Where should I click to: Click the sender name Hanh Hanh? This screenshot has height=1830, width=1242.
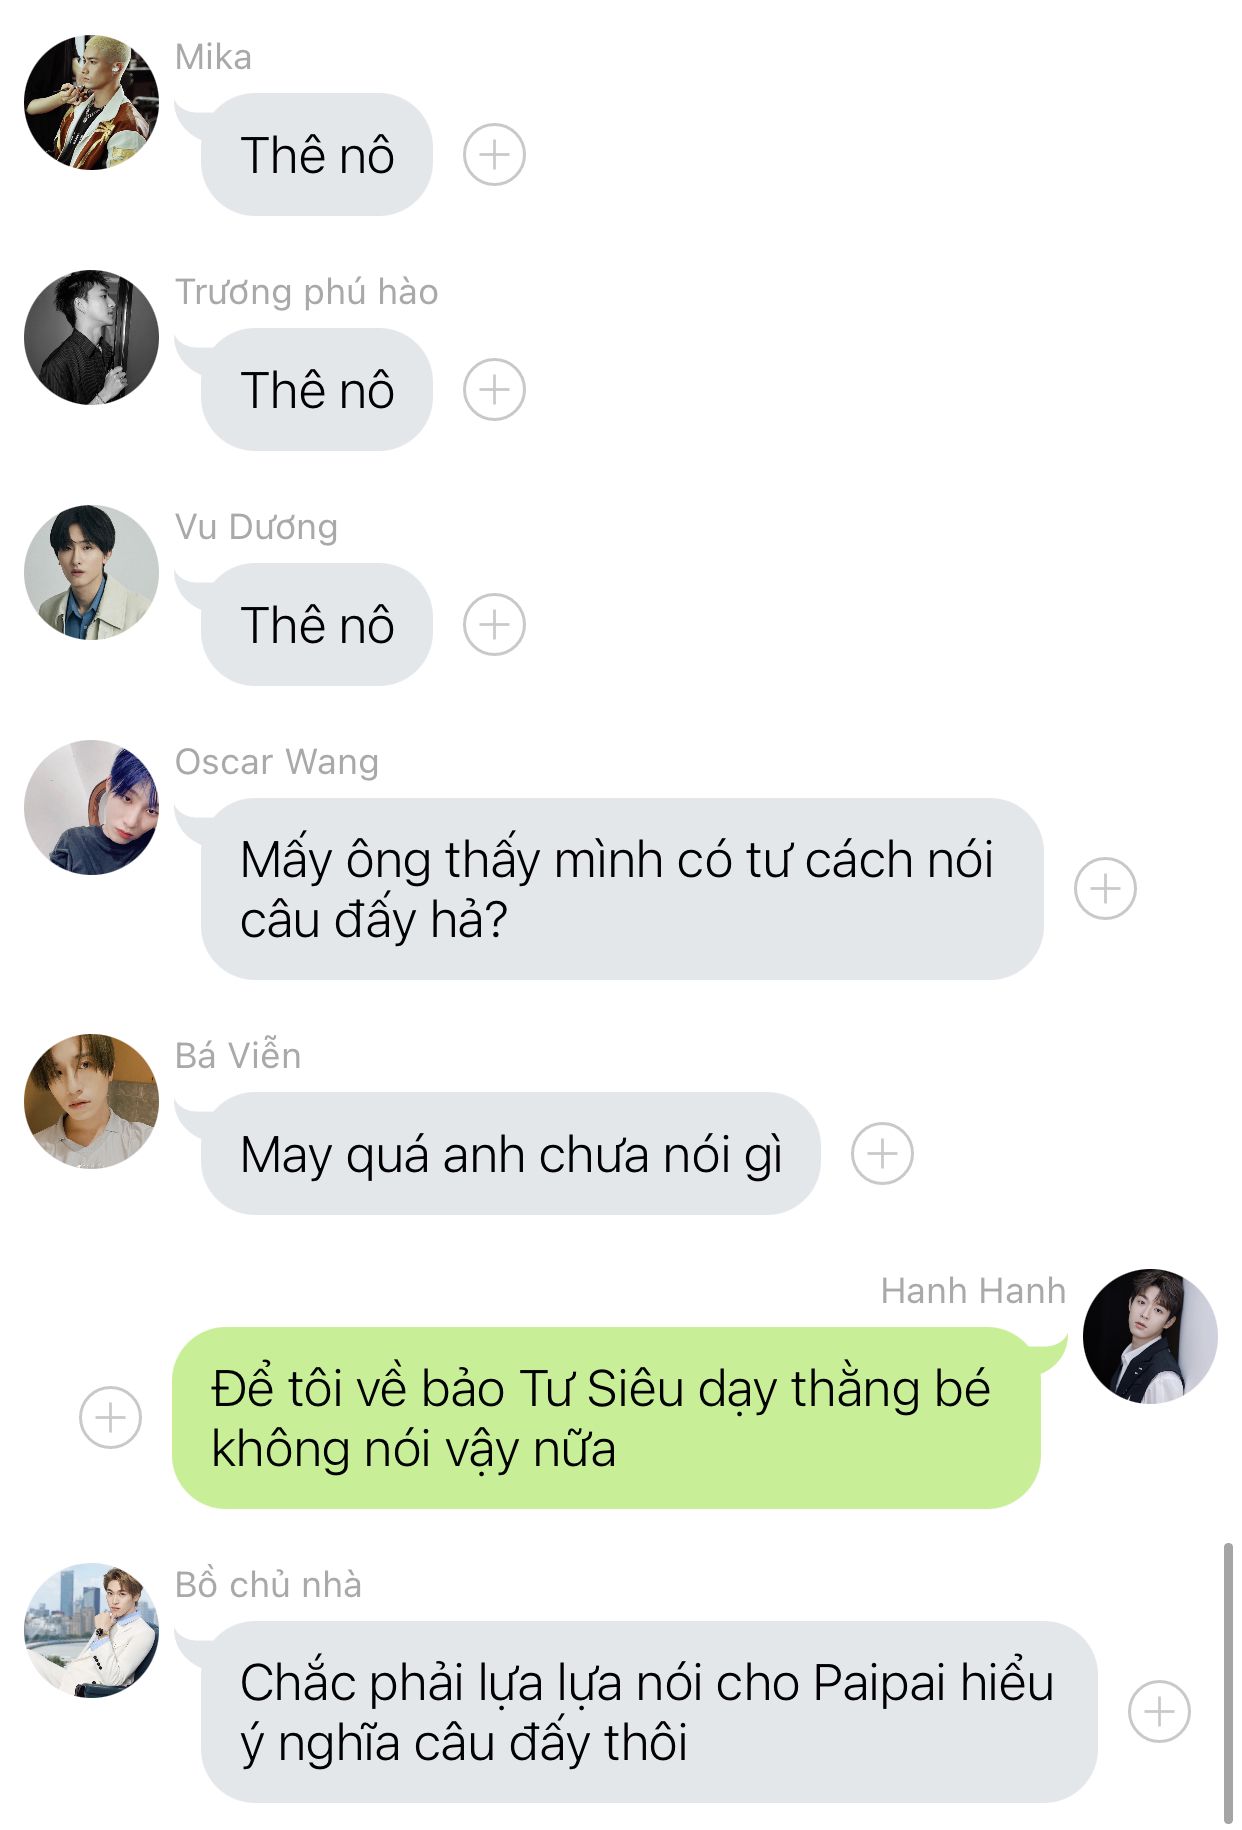(x=973, y=1291)
